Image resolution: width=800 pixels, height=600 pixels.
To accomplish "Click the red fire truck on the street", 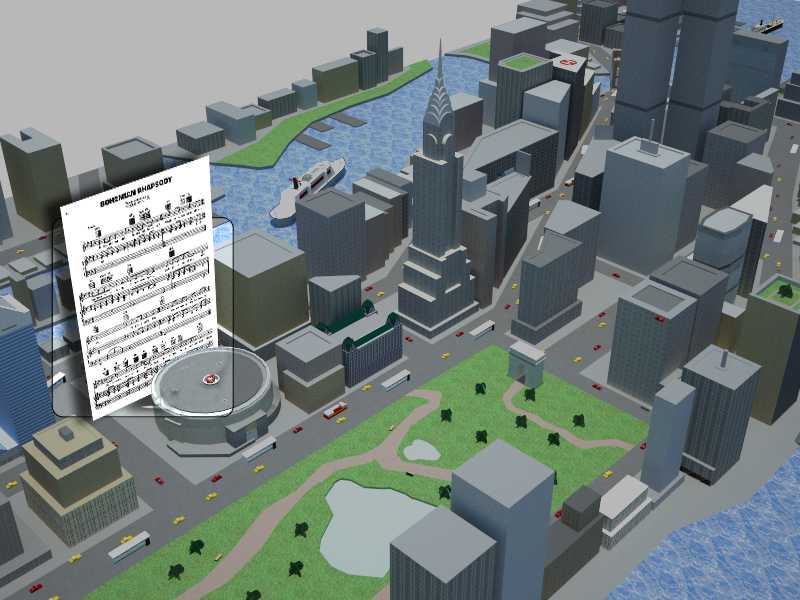I will 335,409.
